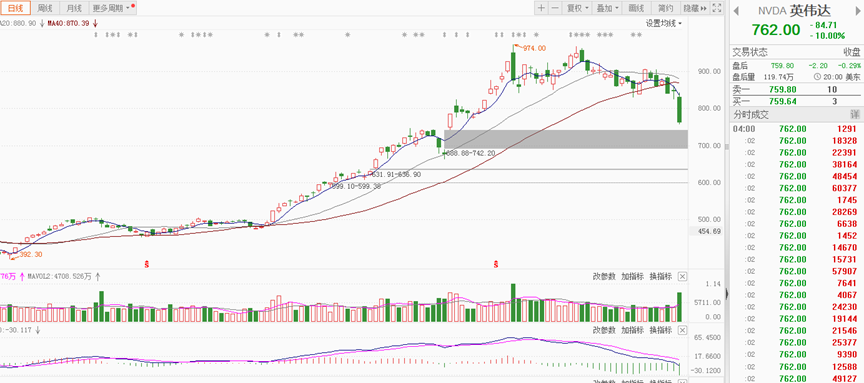
Task: Click 换指标 on MACD panel
Action: [661, 330]
